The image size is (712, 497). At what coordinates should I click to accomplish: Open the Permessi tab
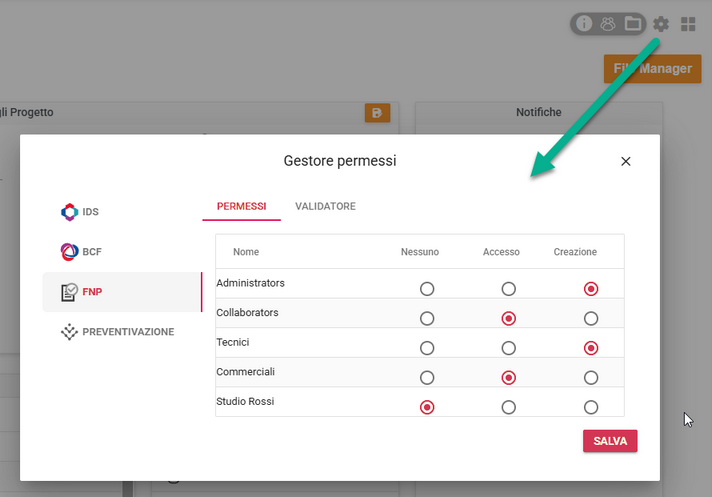[241, 206]
